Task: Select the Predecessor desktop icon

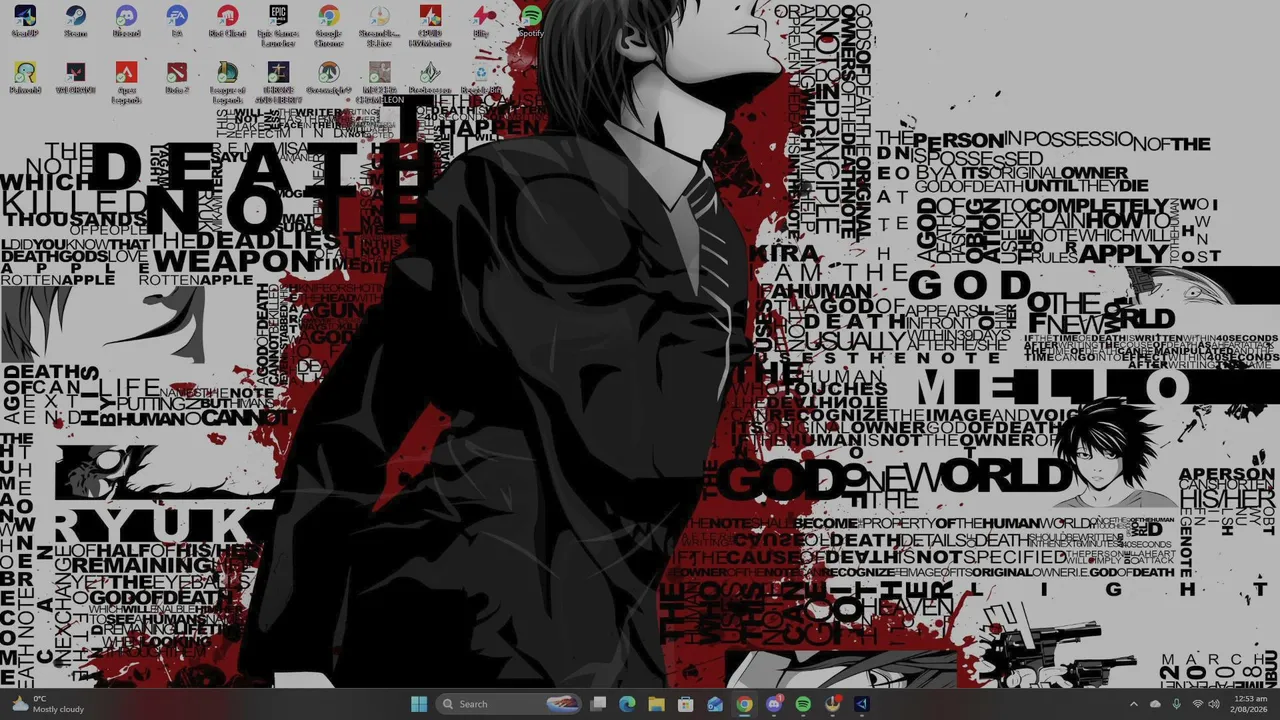Action: tap(430, 78)
